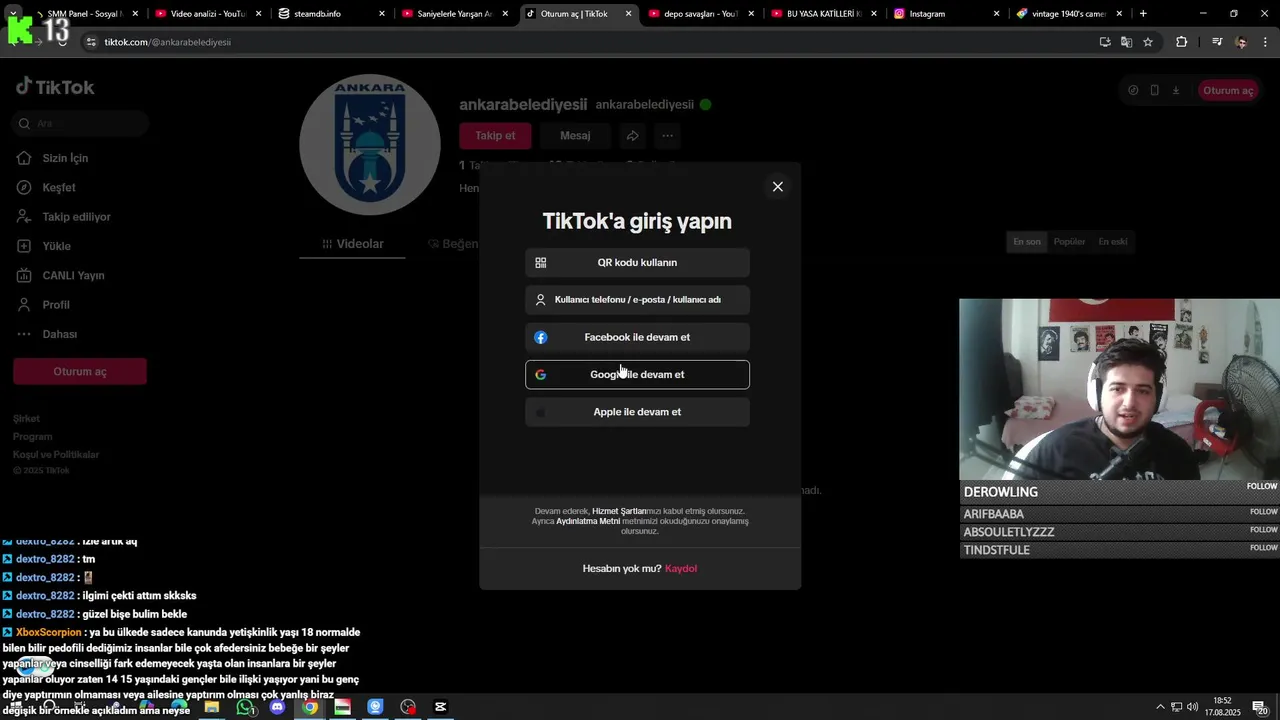Viewport: 1280px width, 720px height.
Task: Click the Mesaj button on profile
Action: [575, 136]
